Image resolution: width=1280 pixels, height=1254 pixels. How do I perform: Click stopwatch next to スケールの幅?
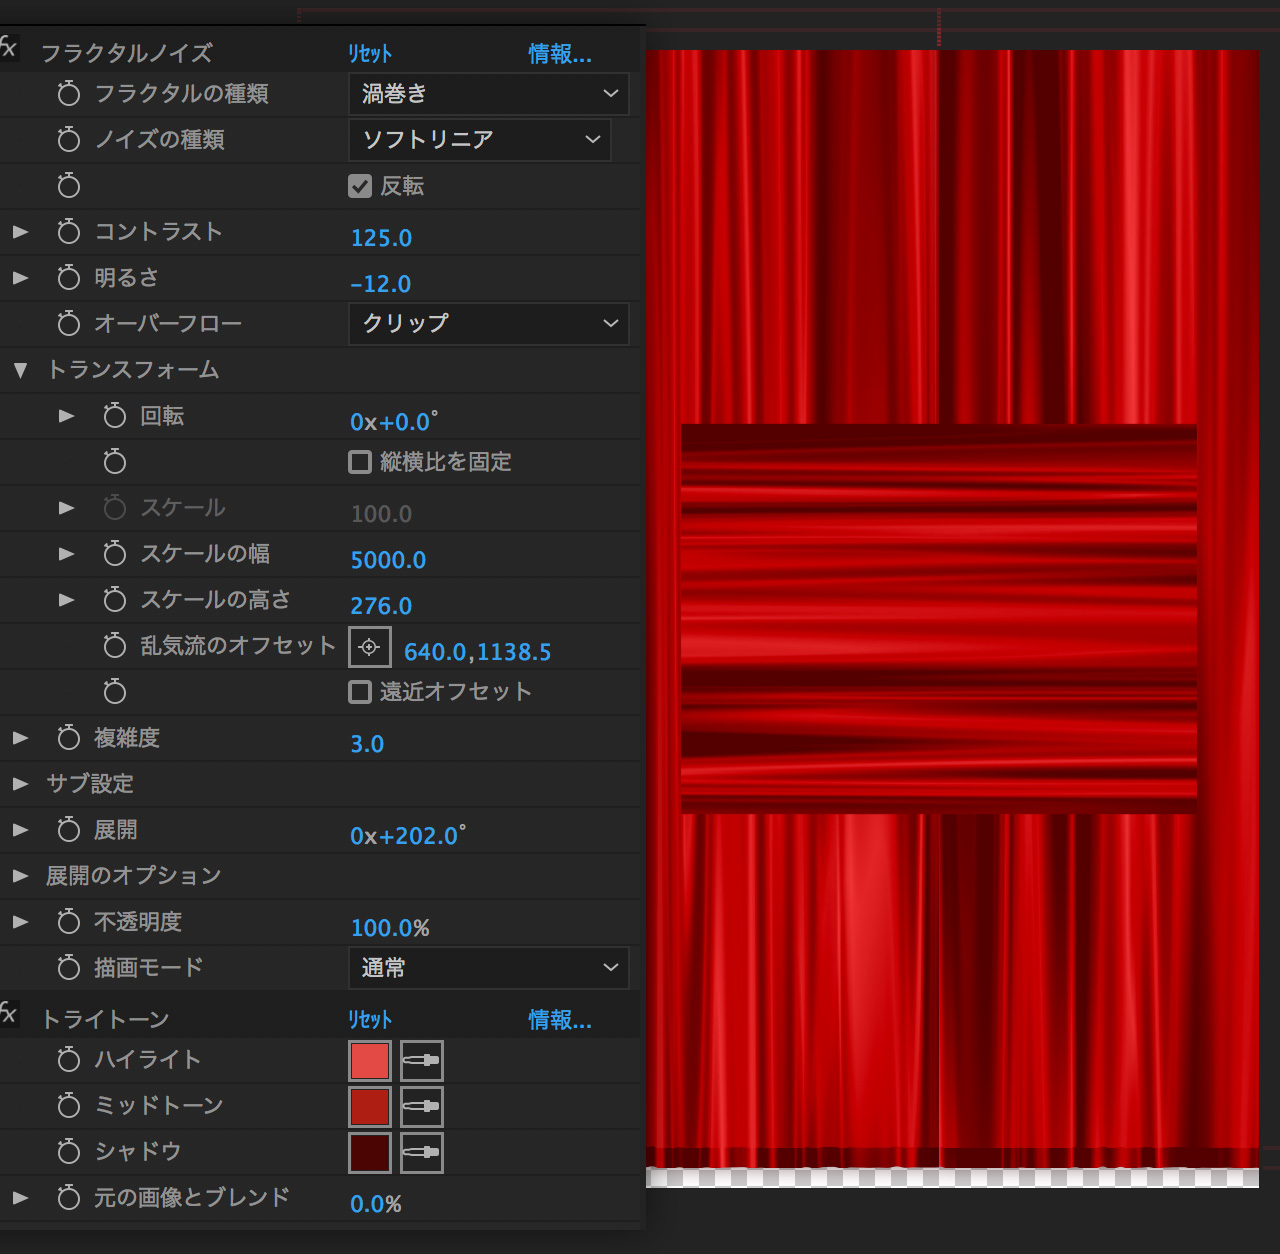[x=115, y=554]
